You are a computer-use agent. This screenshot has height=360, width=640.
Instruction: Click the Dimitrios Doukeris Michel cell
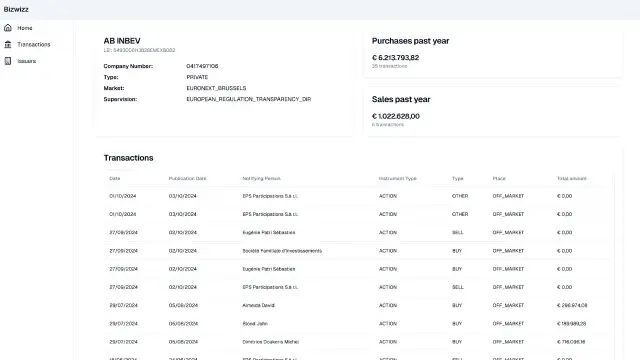pyautogui.click(x=271, y=342)
